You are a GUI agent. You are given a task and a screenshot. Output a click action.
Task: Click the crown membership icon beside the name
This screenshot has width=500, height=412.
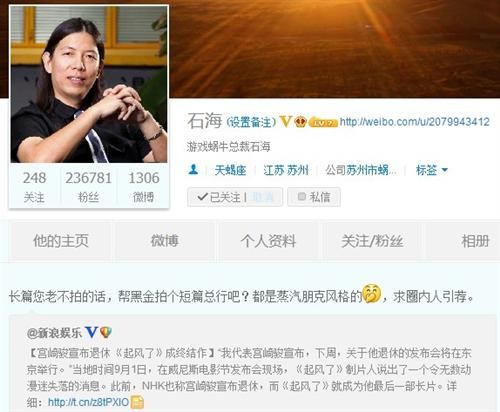click(x=301, y=122)
